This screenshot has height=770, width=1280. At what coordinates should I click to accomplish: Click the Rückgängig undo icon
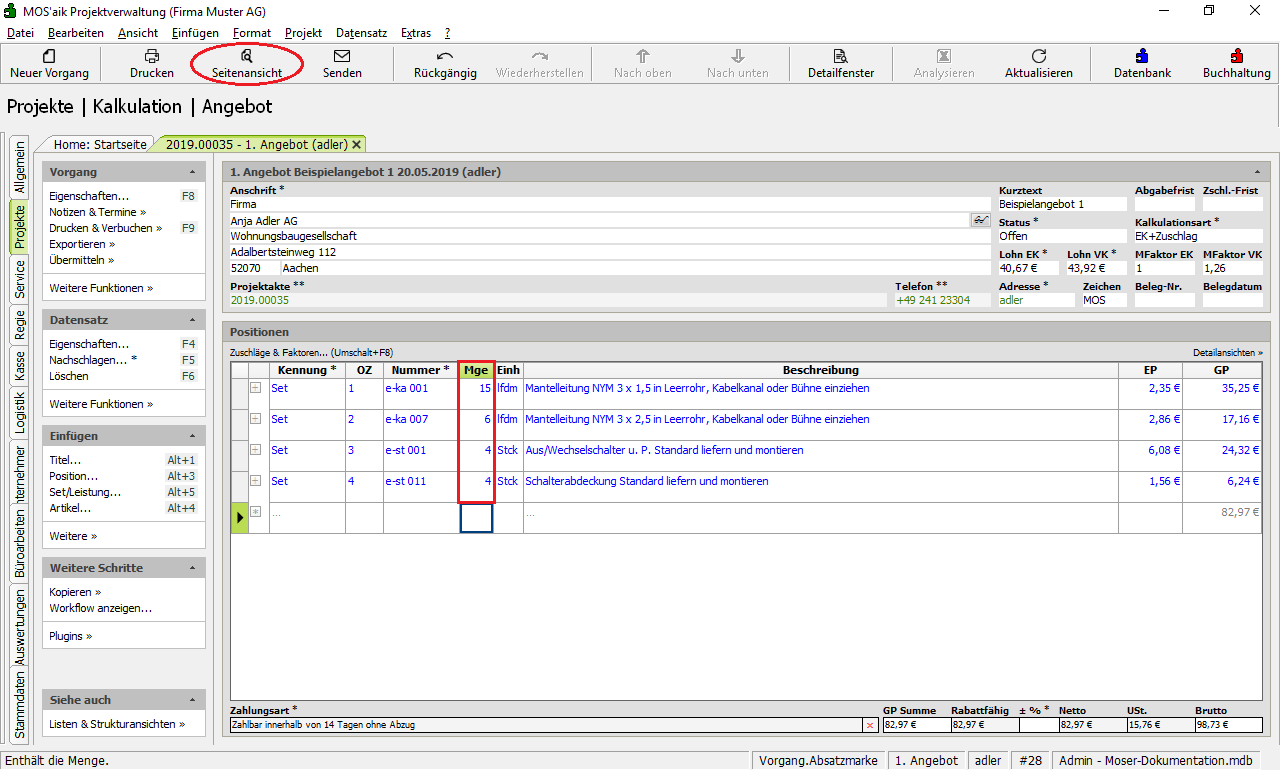tap(445, 57)
